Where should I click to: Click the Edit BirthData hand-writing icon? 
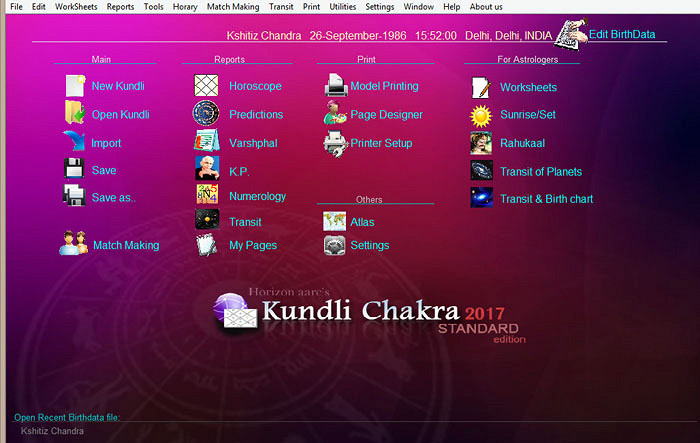pos(571,34)
